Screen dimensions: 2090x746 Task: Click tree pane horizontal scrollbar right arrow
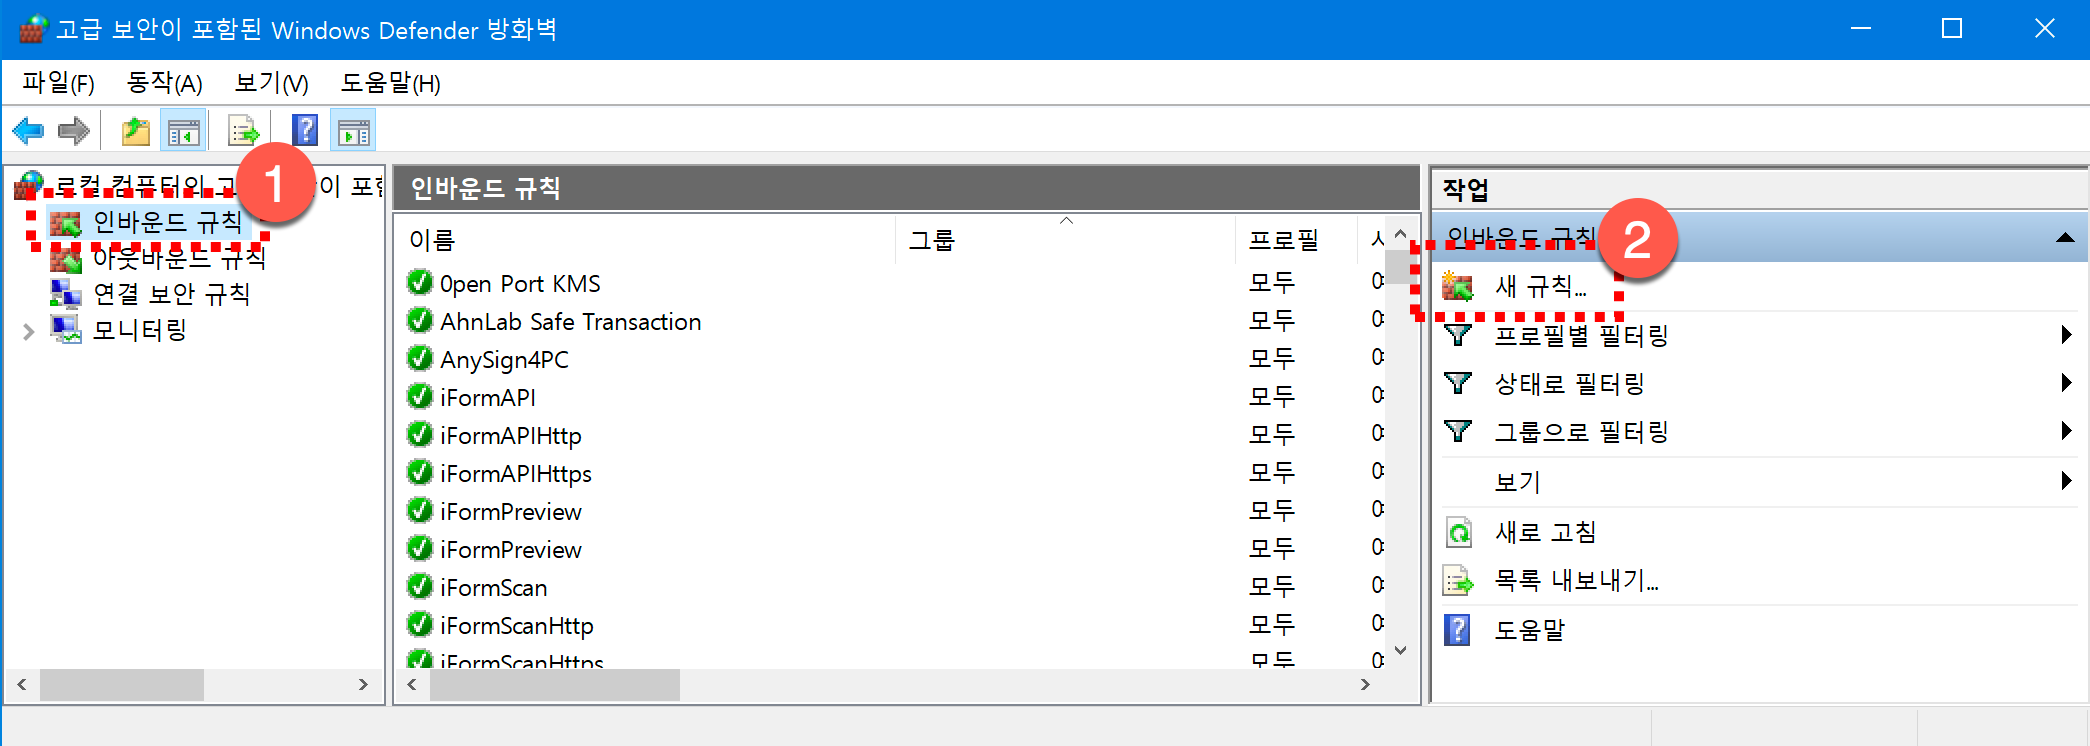coord(363,685)
